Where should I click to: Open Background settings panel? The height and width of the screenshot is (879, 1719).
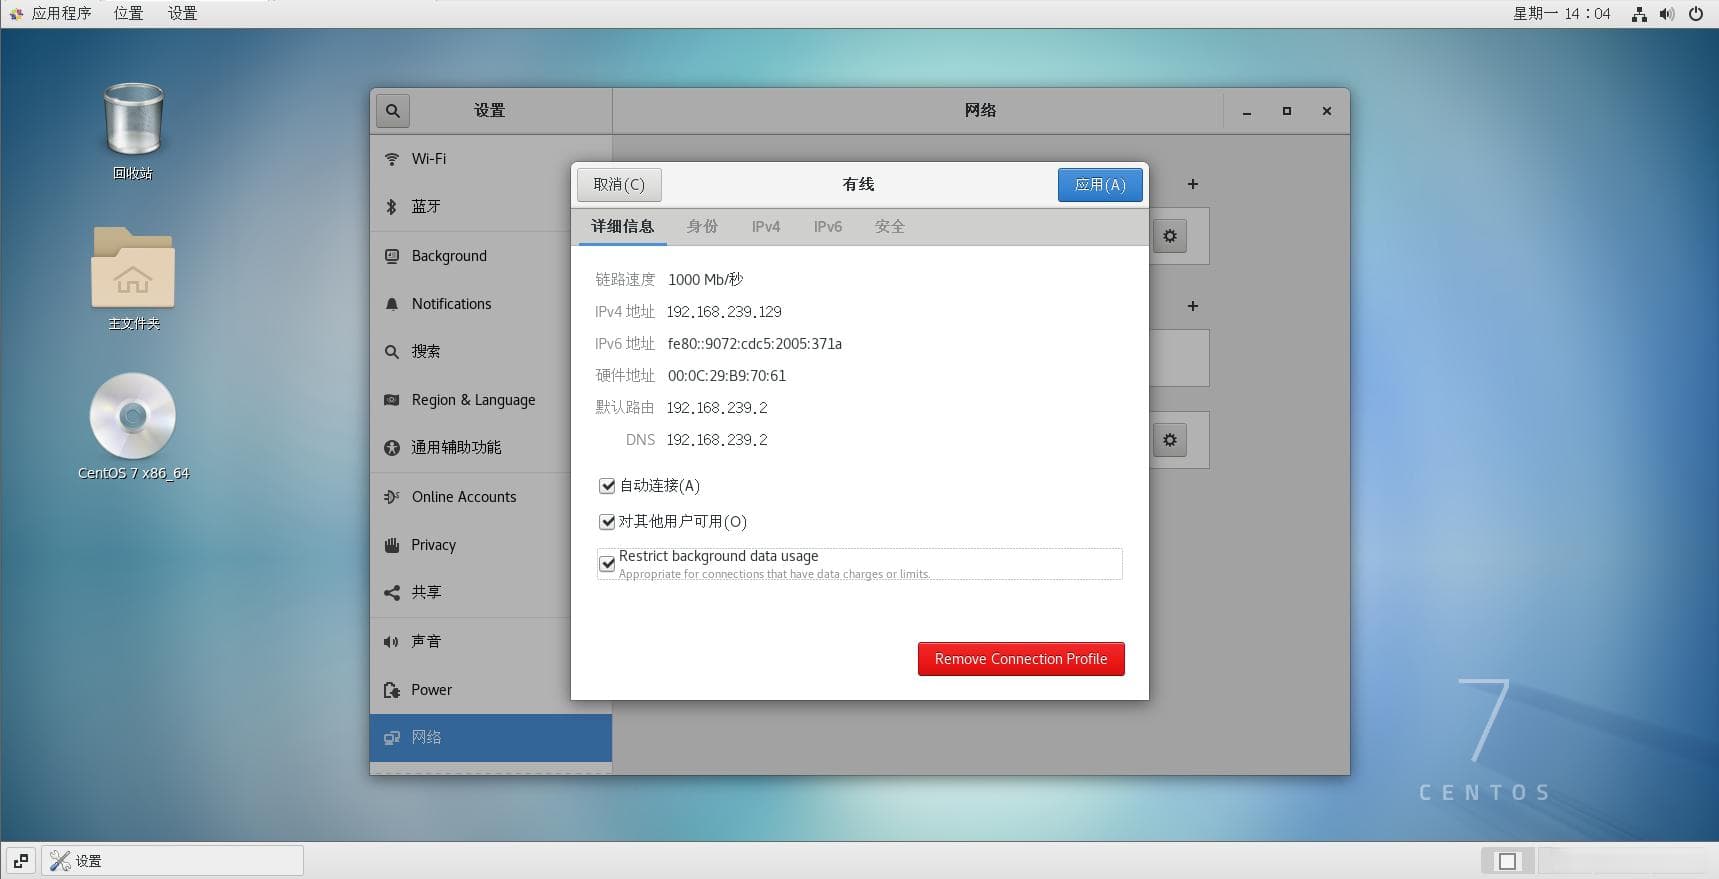point(491,256)
